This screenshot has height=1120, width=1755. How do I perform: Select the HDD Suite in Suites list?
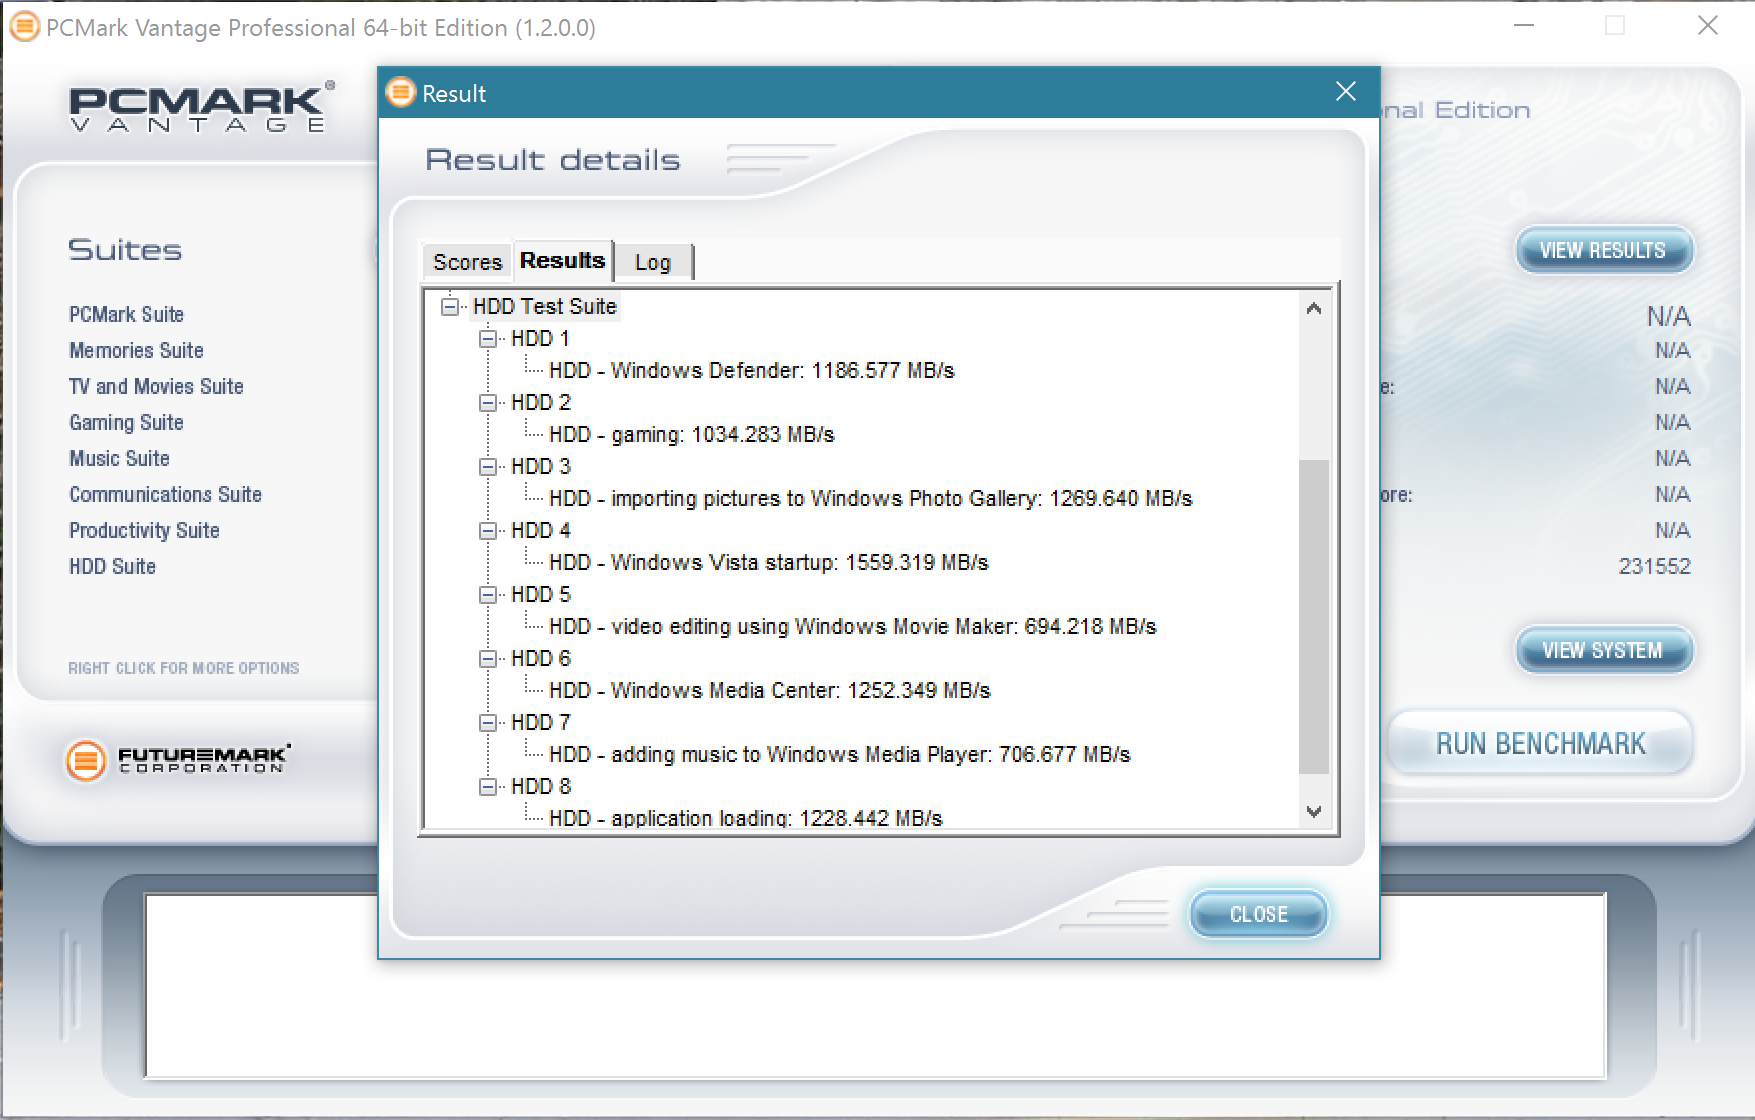click(112, 567)
